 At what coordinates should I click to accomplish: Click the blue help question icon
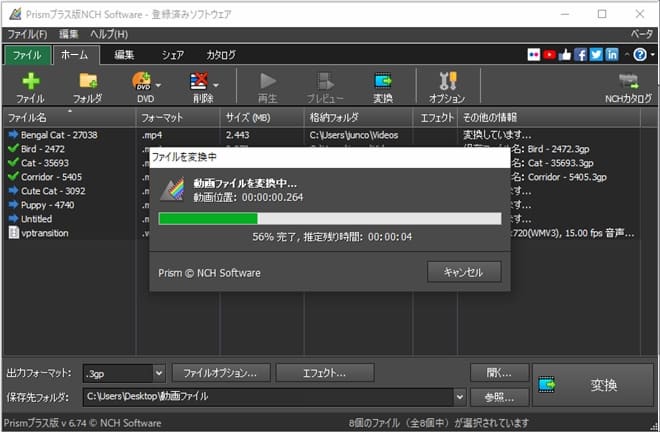640,55
